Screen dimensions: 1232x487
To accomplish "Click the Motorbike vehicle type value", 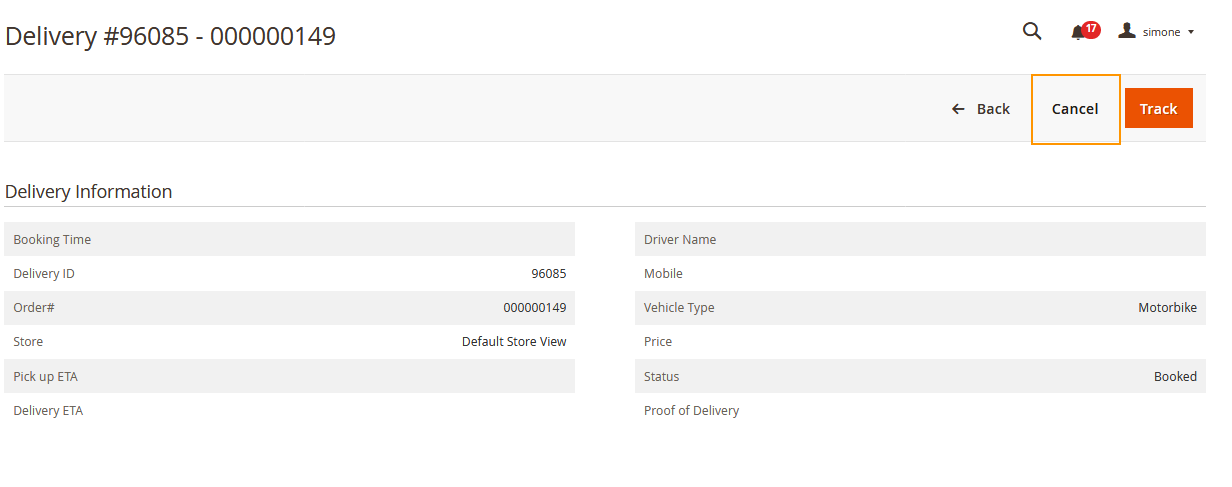I will (1167, 308).
